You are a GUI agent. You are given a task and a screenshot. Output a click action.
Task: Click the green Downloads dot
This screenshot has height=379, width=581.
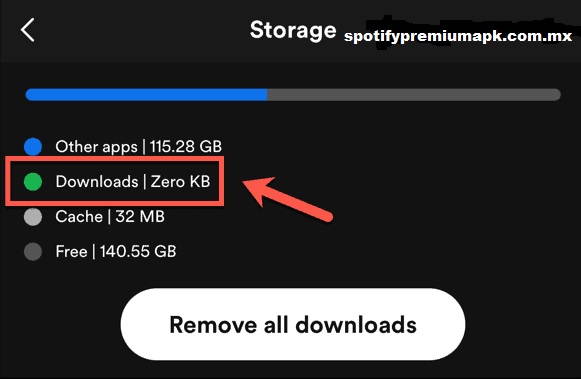tap(33, 182)
